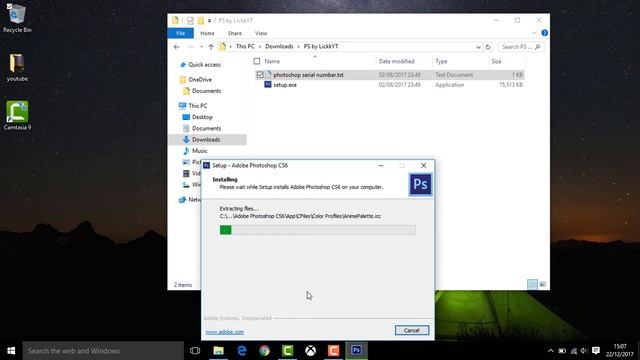Toggle the select-all checkbox in Name header
This screenshot has height=360, width=640.
click(x=257, y=61)
